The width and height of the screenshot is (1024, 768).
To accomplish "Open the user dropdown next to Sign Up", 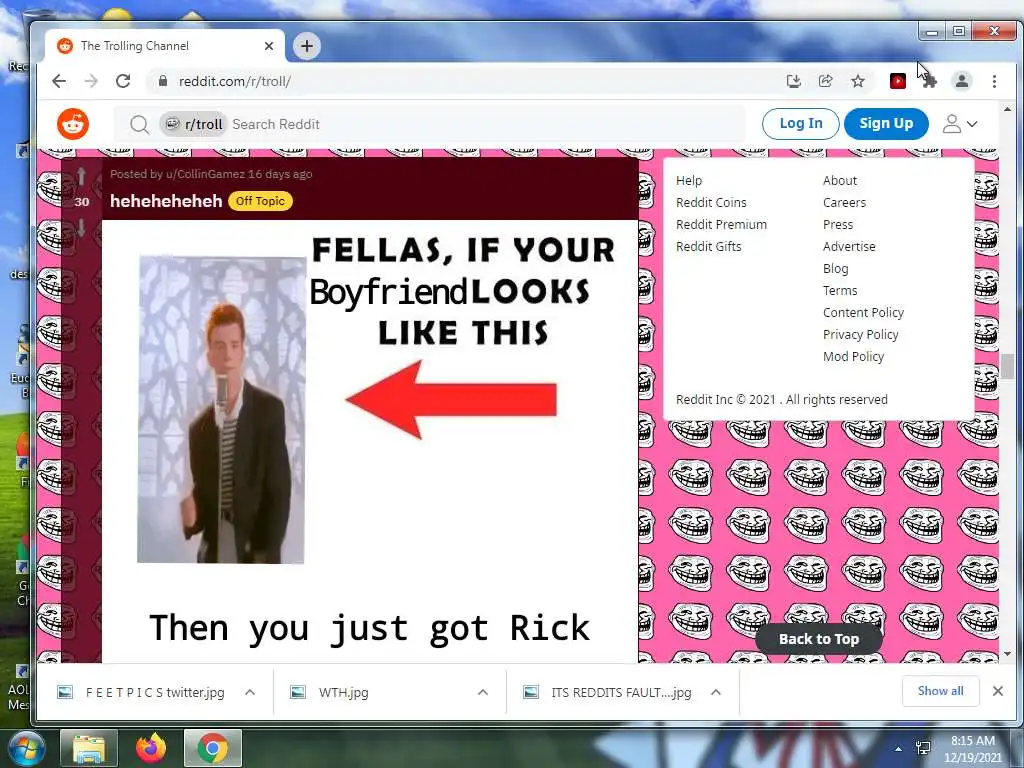I will tap(959, 124).
